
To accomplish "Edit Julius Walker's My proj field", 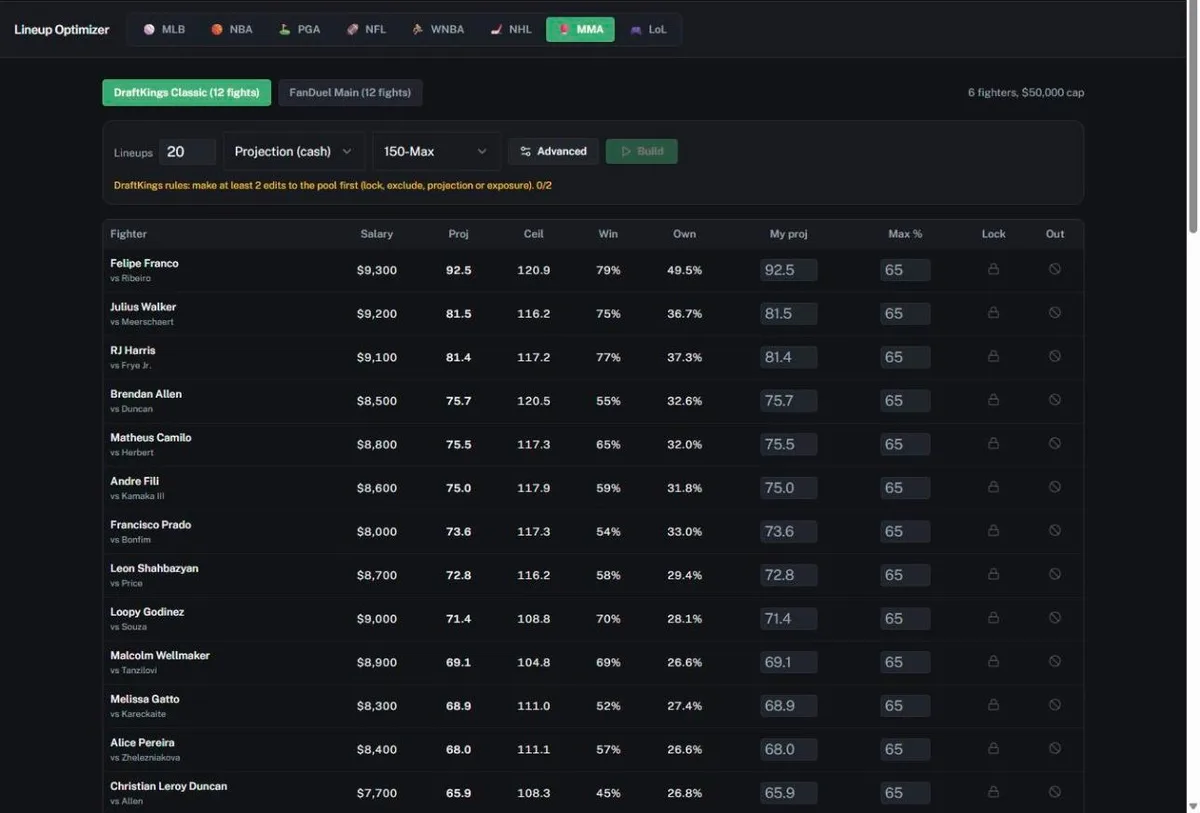I will pos(788,313).
